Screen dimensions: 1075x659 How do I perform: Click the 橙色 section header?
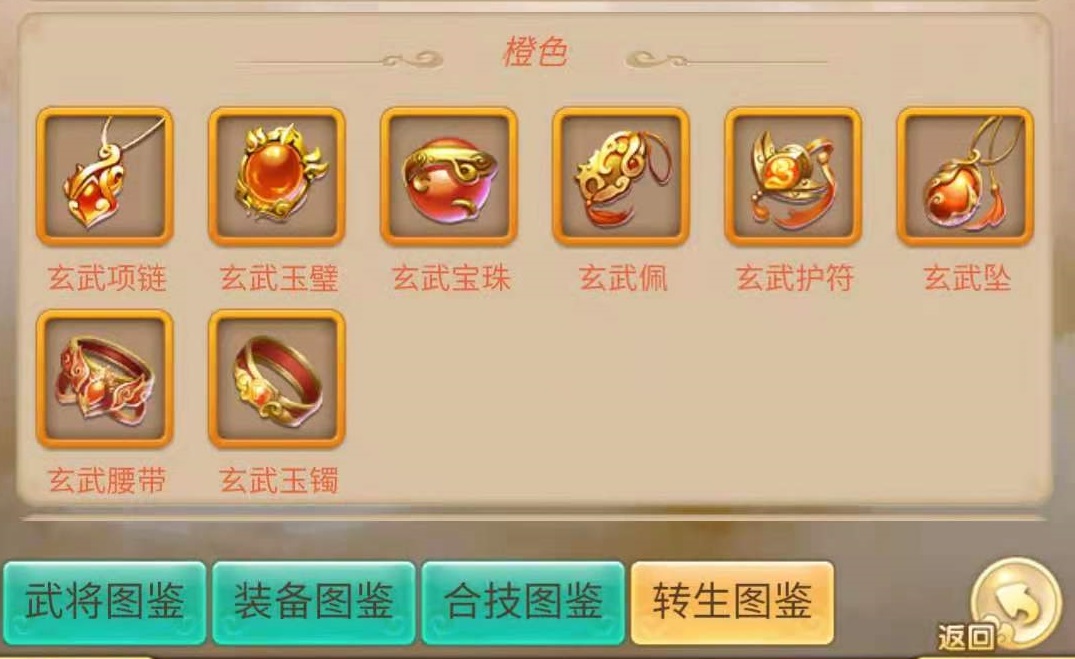coord(535,52)
